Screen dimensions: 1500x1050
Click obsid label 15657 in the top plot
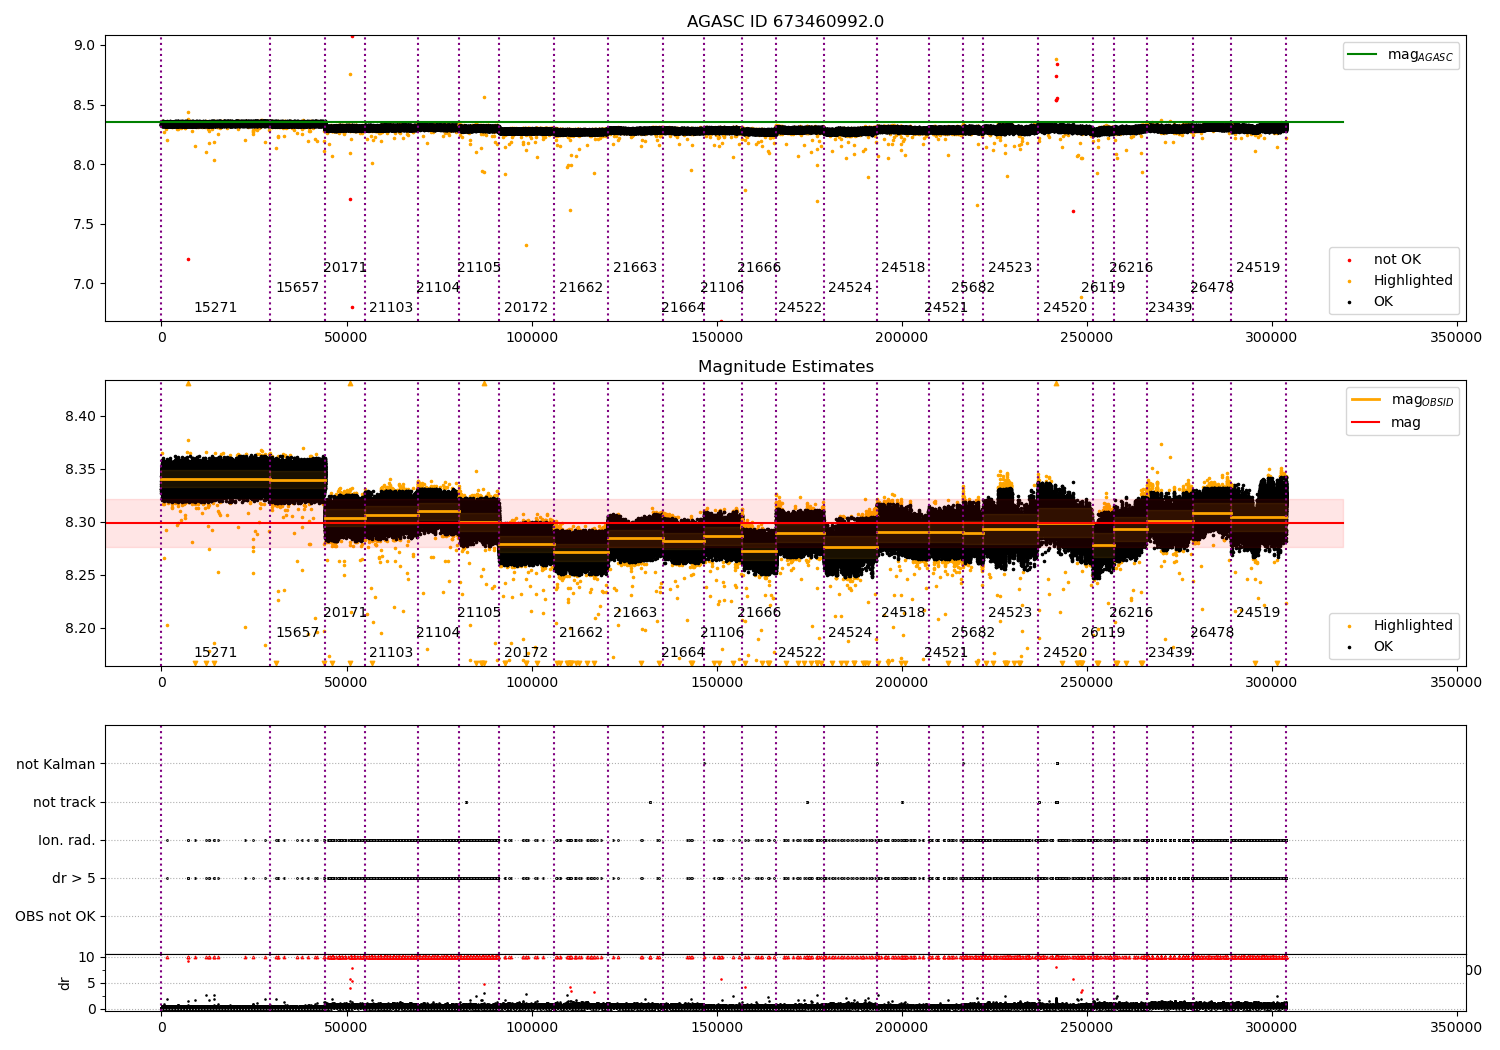pos(297,287)
